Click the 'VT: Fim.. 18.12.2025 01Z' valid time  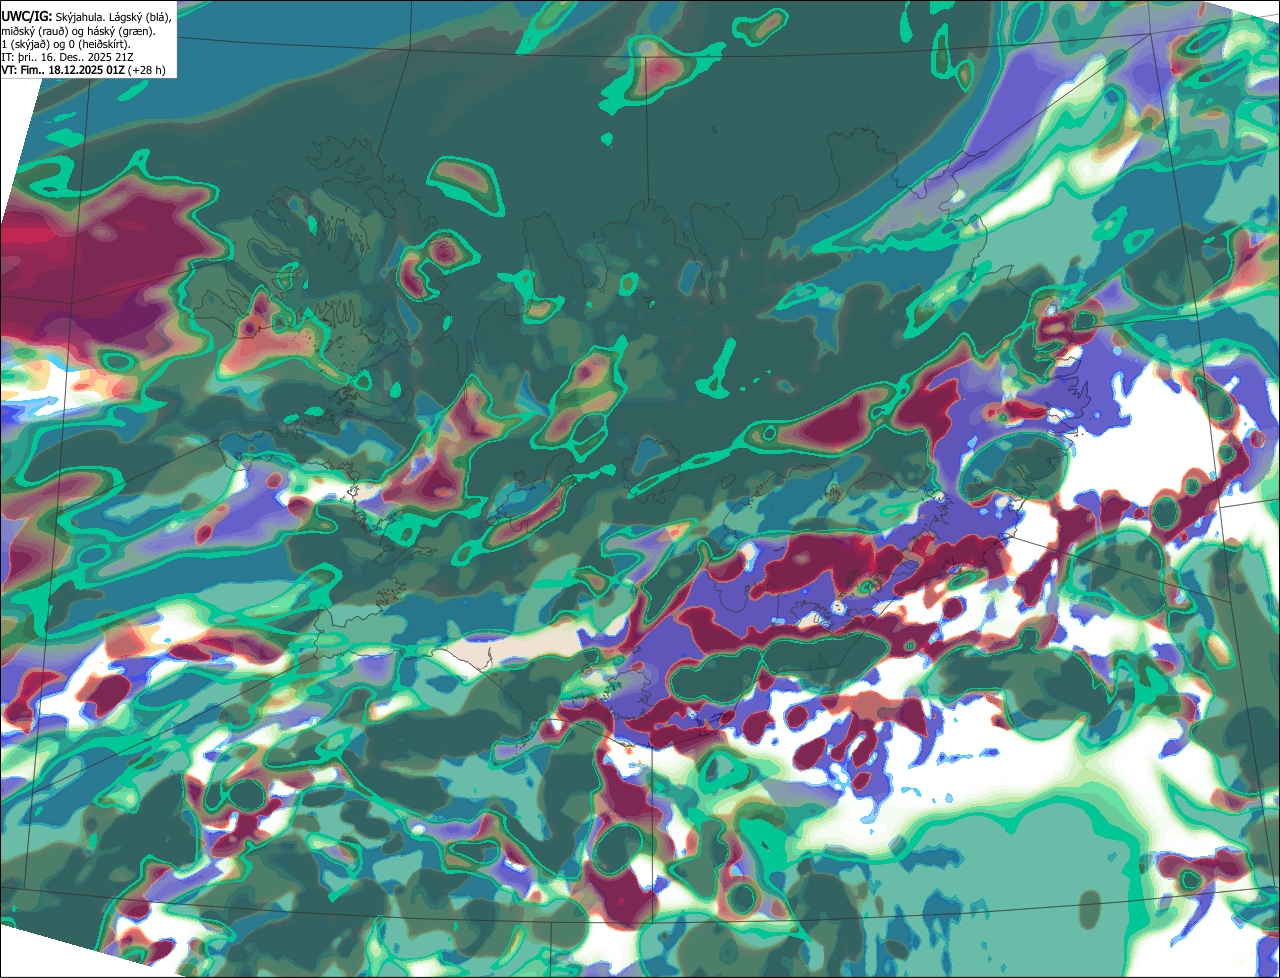pyautogui.click(x=63, y=70)
